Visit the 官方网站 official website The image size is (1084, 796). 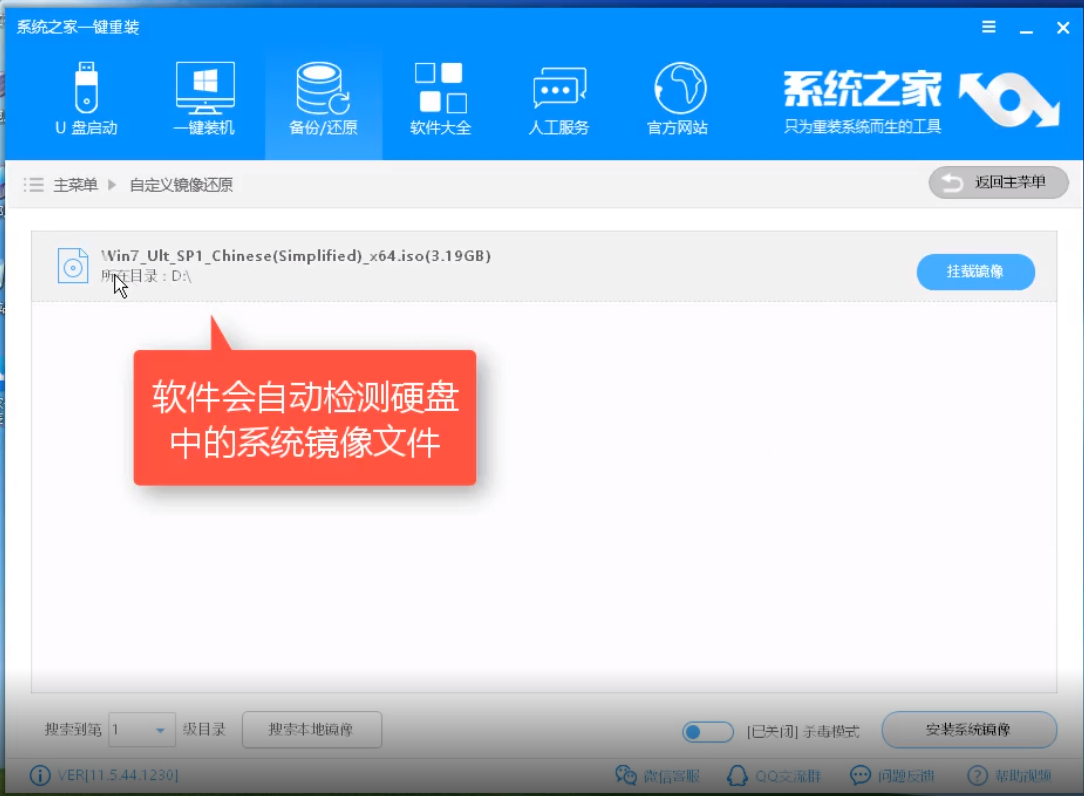tap(676, 95)
